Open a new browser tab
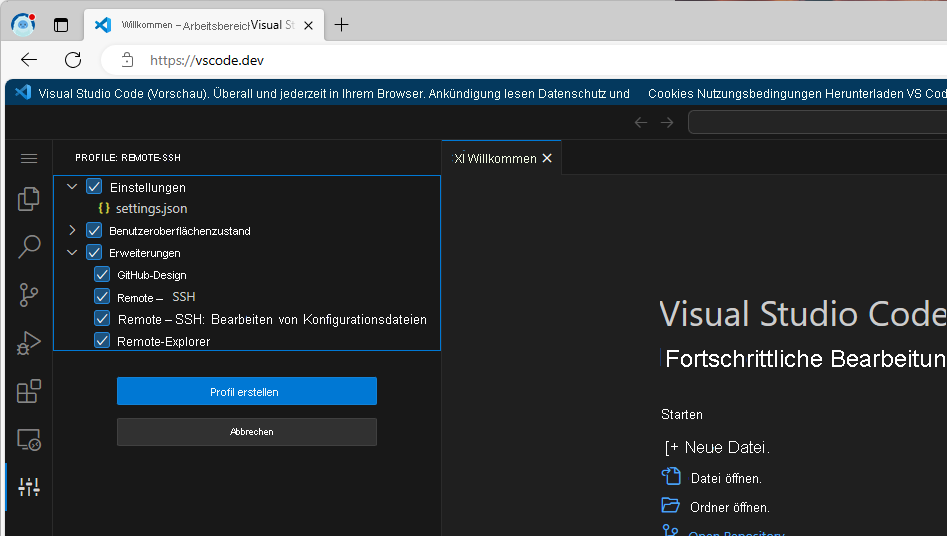The height and width of the screenshot is (536, 947). (x=341, y=25)
